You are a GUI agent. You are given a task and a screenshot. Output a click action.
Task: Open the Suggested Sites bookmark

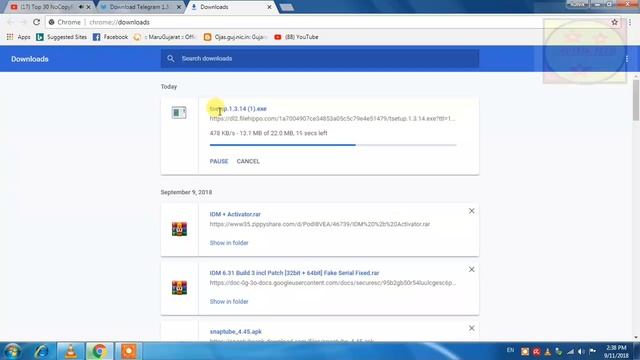pos(62,37)
